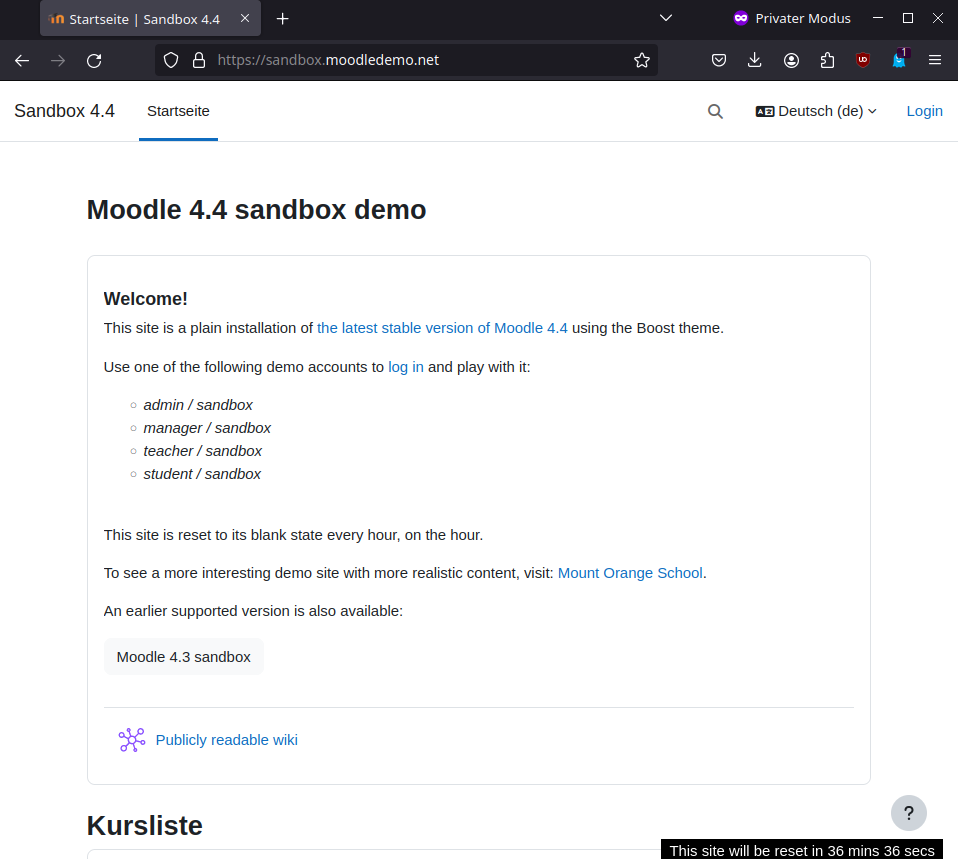Open a new browser tab
958x859 pixels.
point(282,19)
